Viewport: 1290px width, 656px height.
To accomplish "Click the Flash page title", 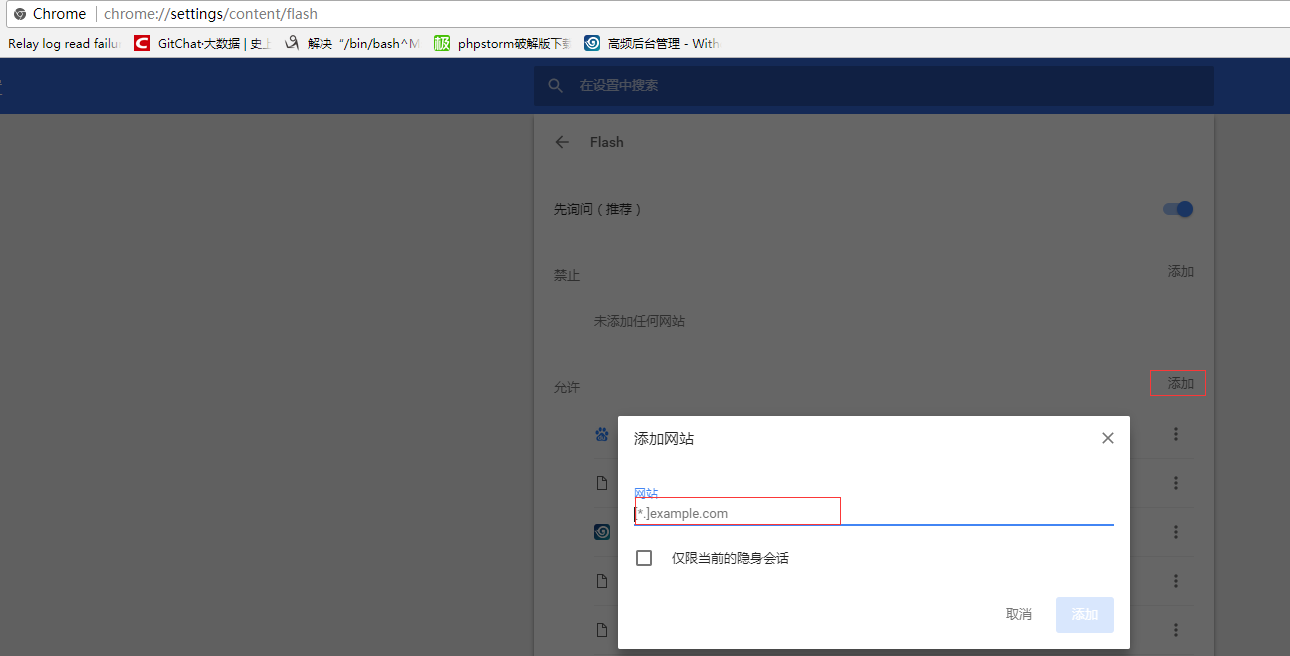I will coord(607,142).
